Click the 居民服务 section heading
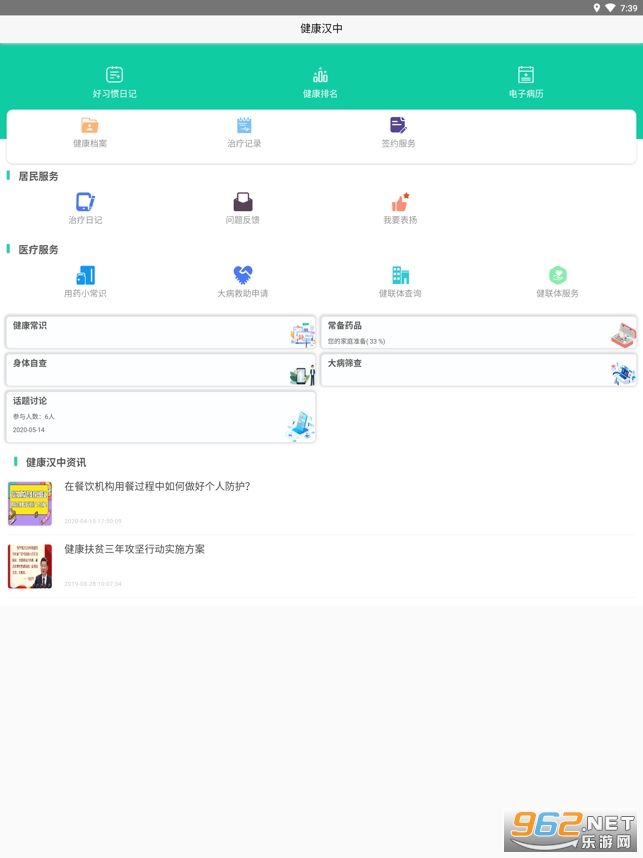 tap(38, 176)
